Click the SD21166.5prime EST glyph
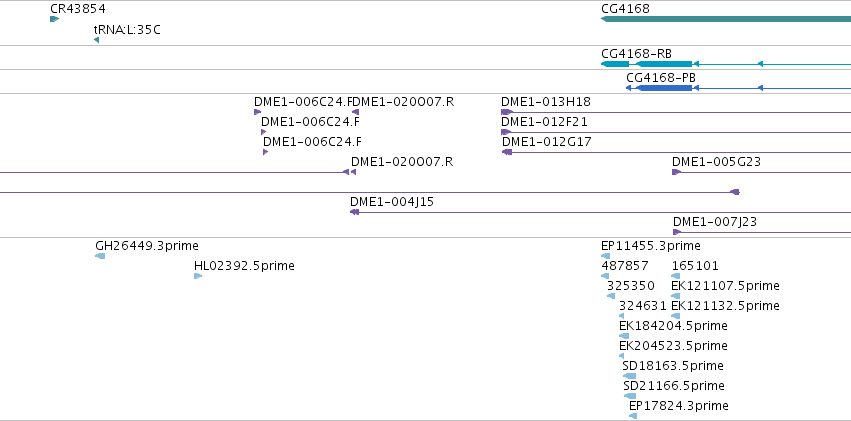The width and height of the screenshot is (851, 421). [630, 396]
